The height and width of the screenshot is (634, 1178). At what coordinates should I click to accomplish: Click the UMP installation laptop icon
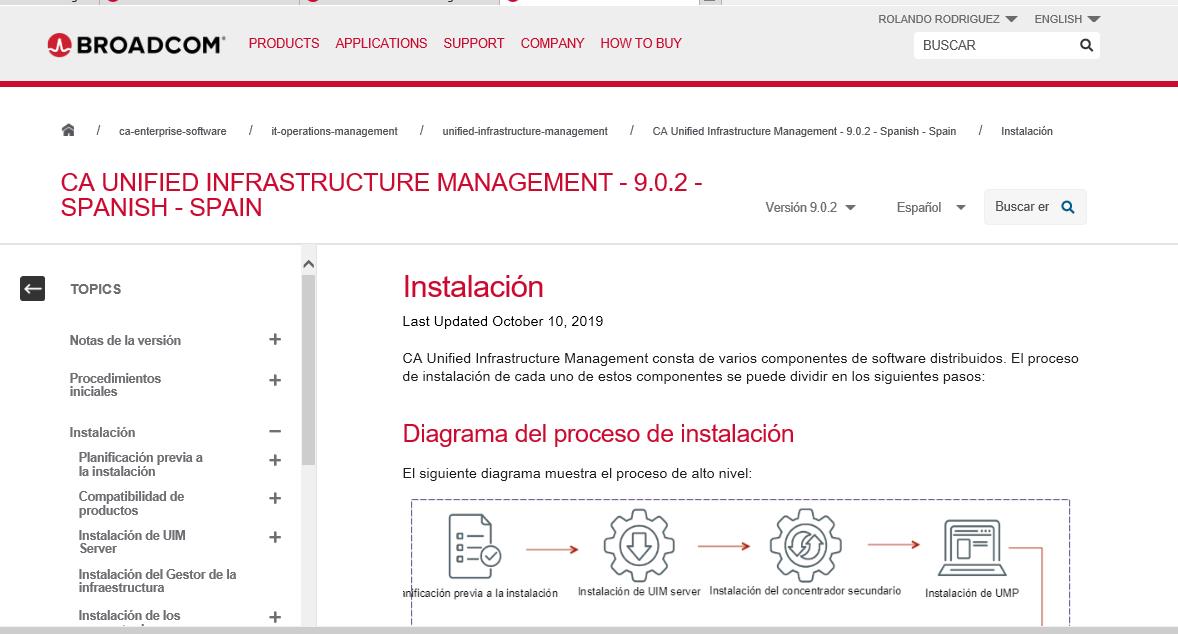pos(972,548)
